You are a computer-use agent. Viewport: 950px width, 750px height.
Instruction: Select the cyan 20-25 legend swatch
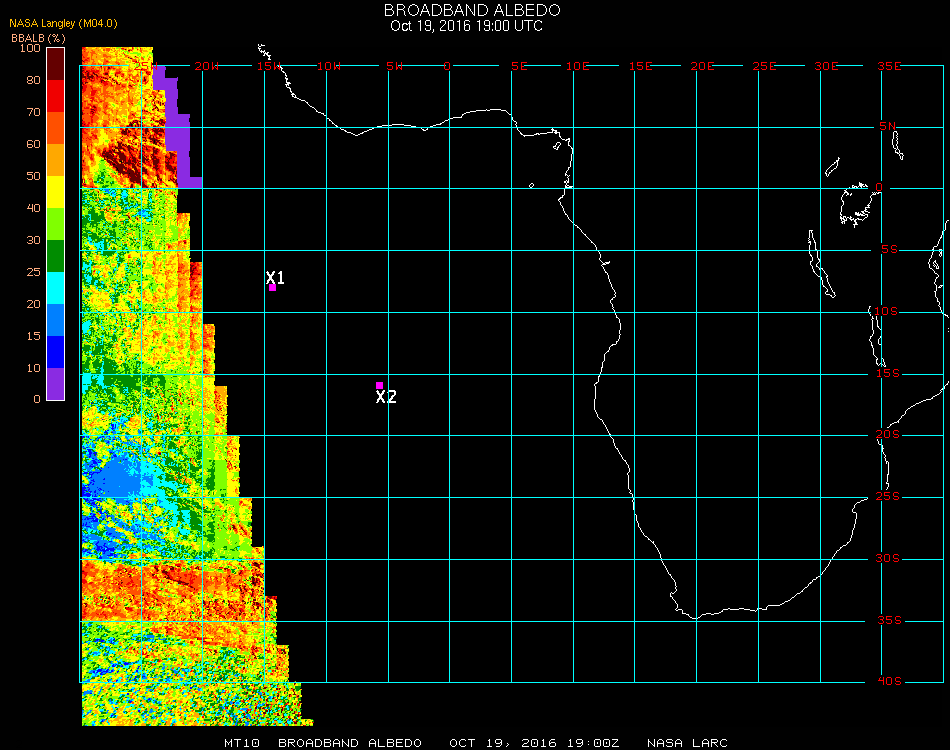point(56,288)
